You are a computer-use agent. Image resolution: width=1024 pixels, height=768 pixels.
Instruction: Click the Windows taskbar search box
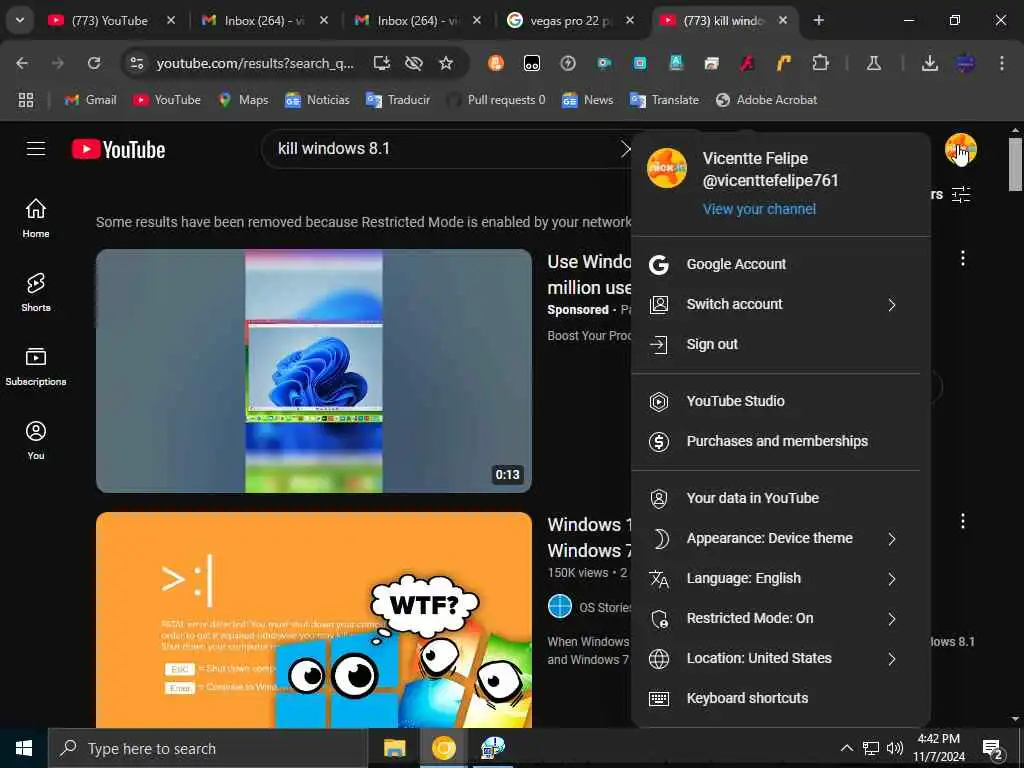click(x=207, y=748)
